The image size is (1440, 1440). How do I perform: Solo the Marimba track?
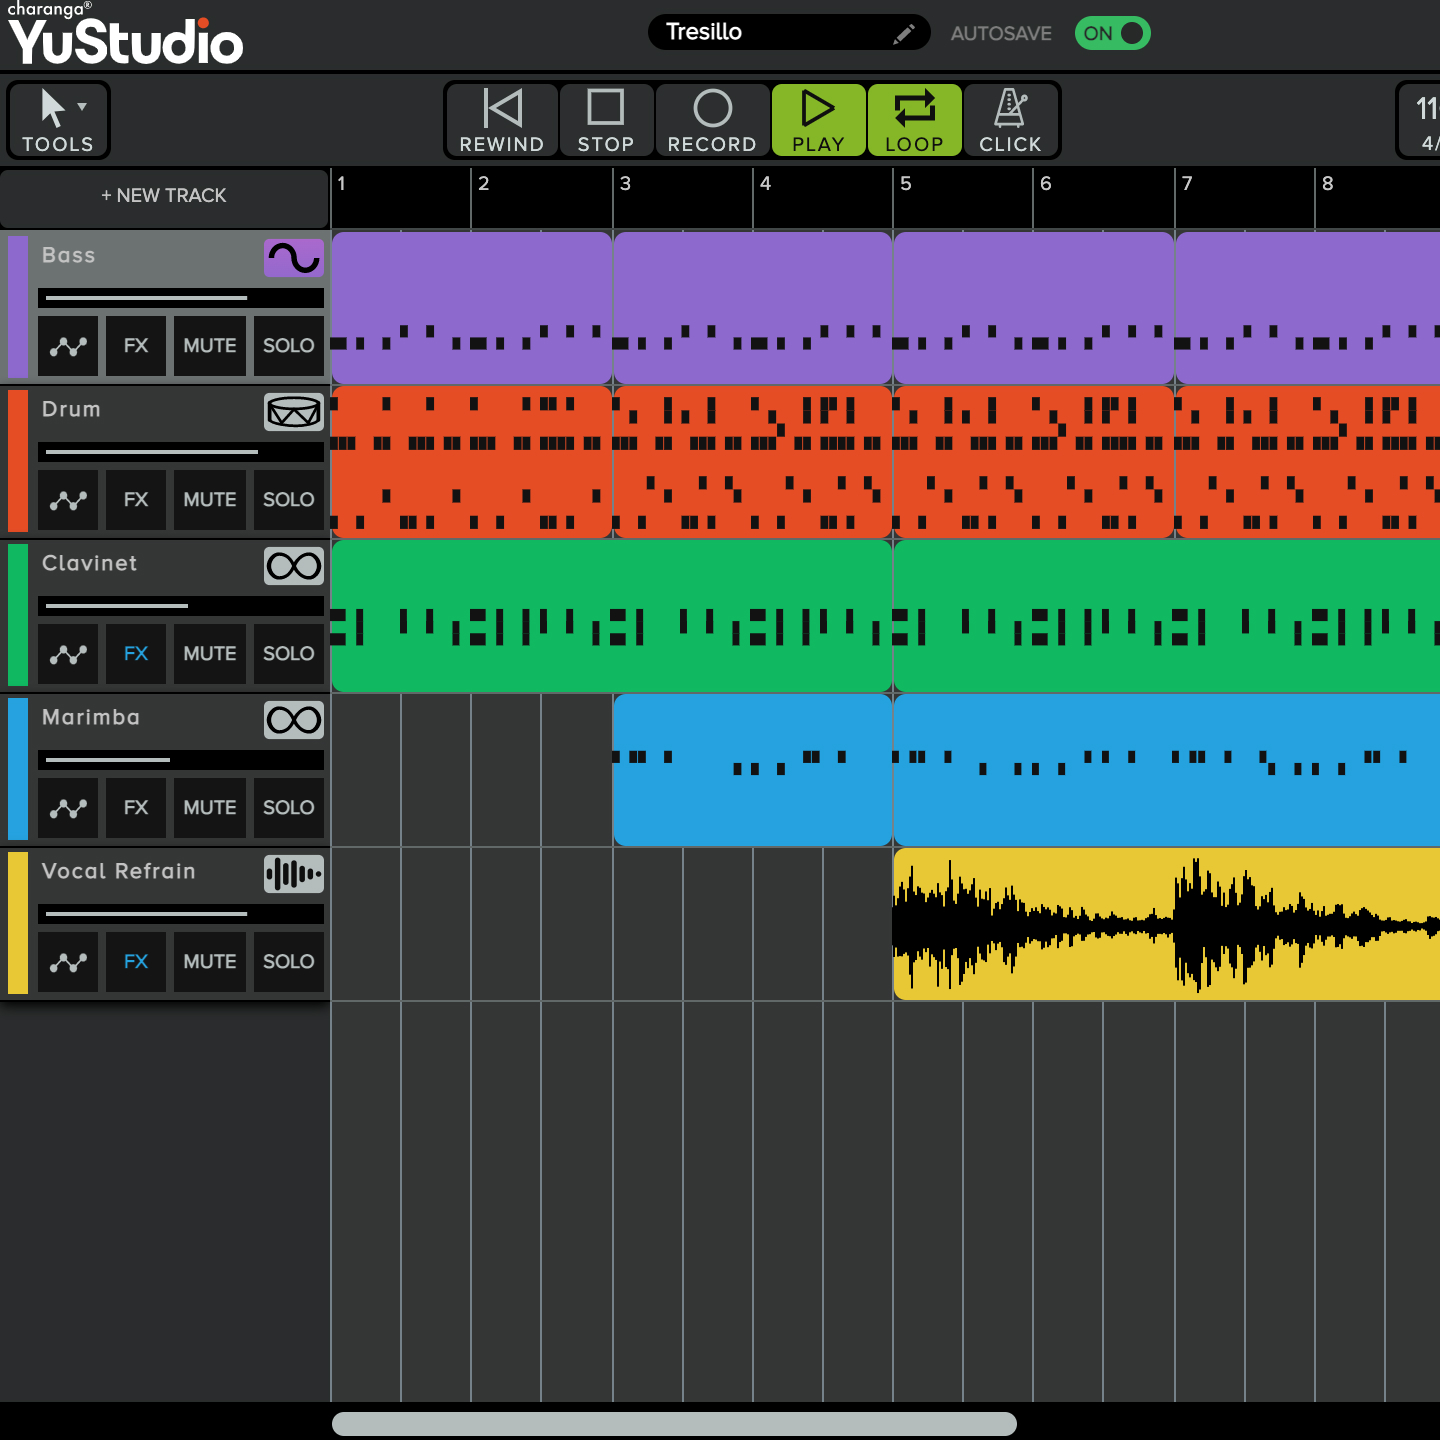(288, 807)
